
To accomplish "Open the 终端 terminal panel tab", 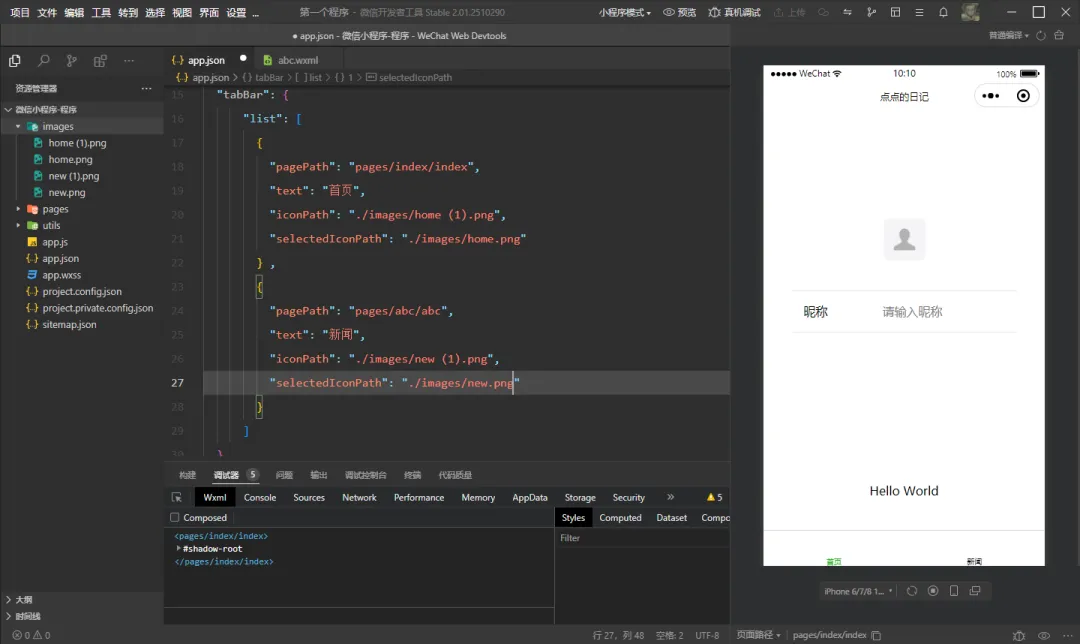I will click(x=412, y=475).
